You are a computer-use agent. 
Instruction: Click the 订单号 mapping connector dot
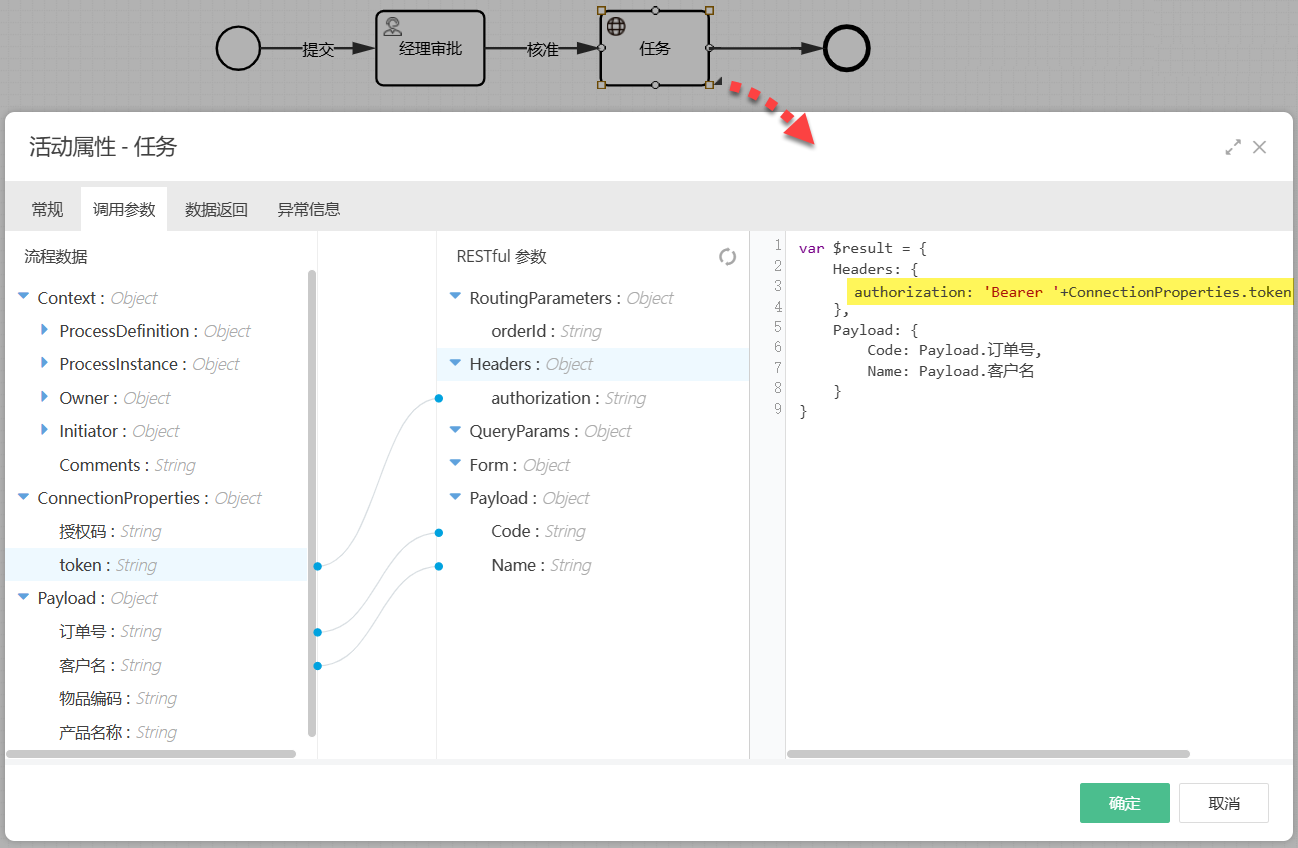tap(317, 632)
